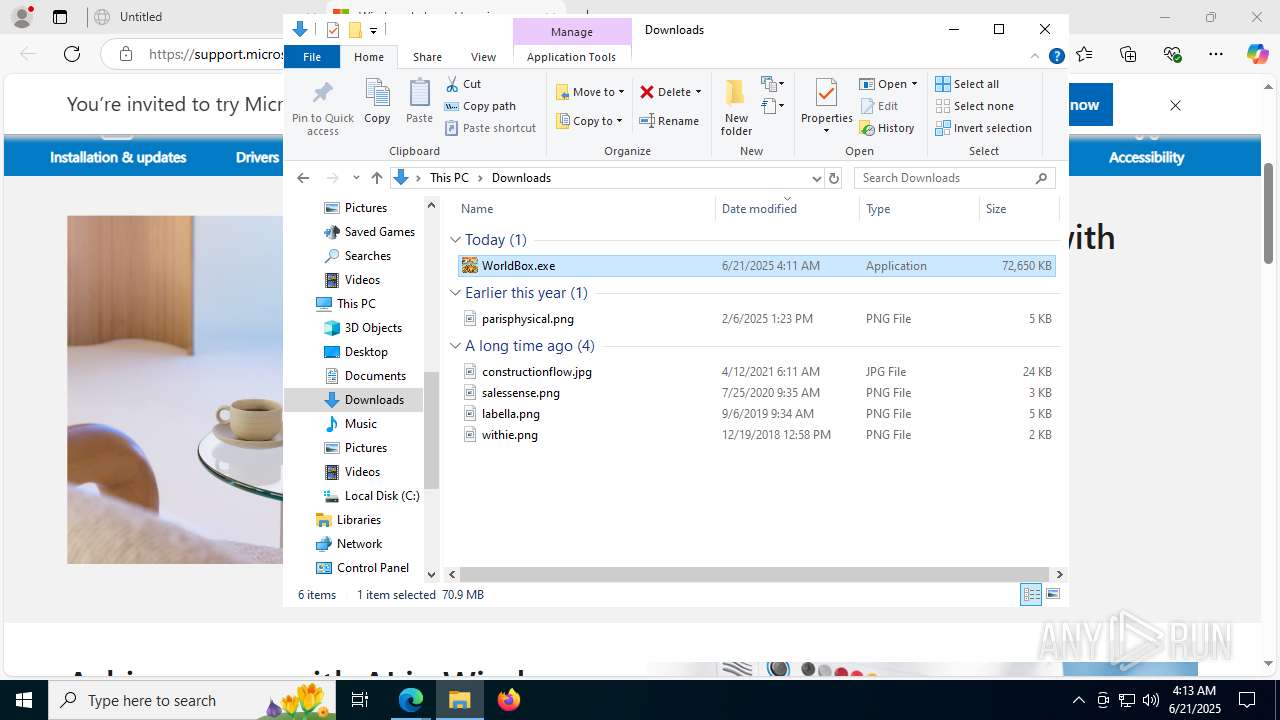
Task: Pin selection to Quick access
Action: pos(323,108)
